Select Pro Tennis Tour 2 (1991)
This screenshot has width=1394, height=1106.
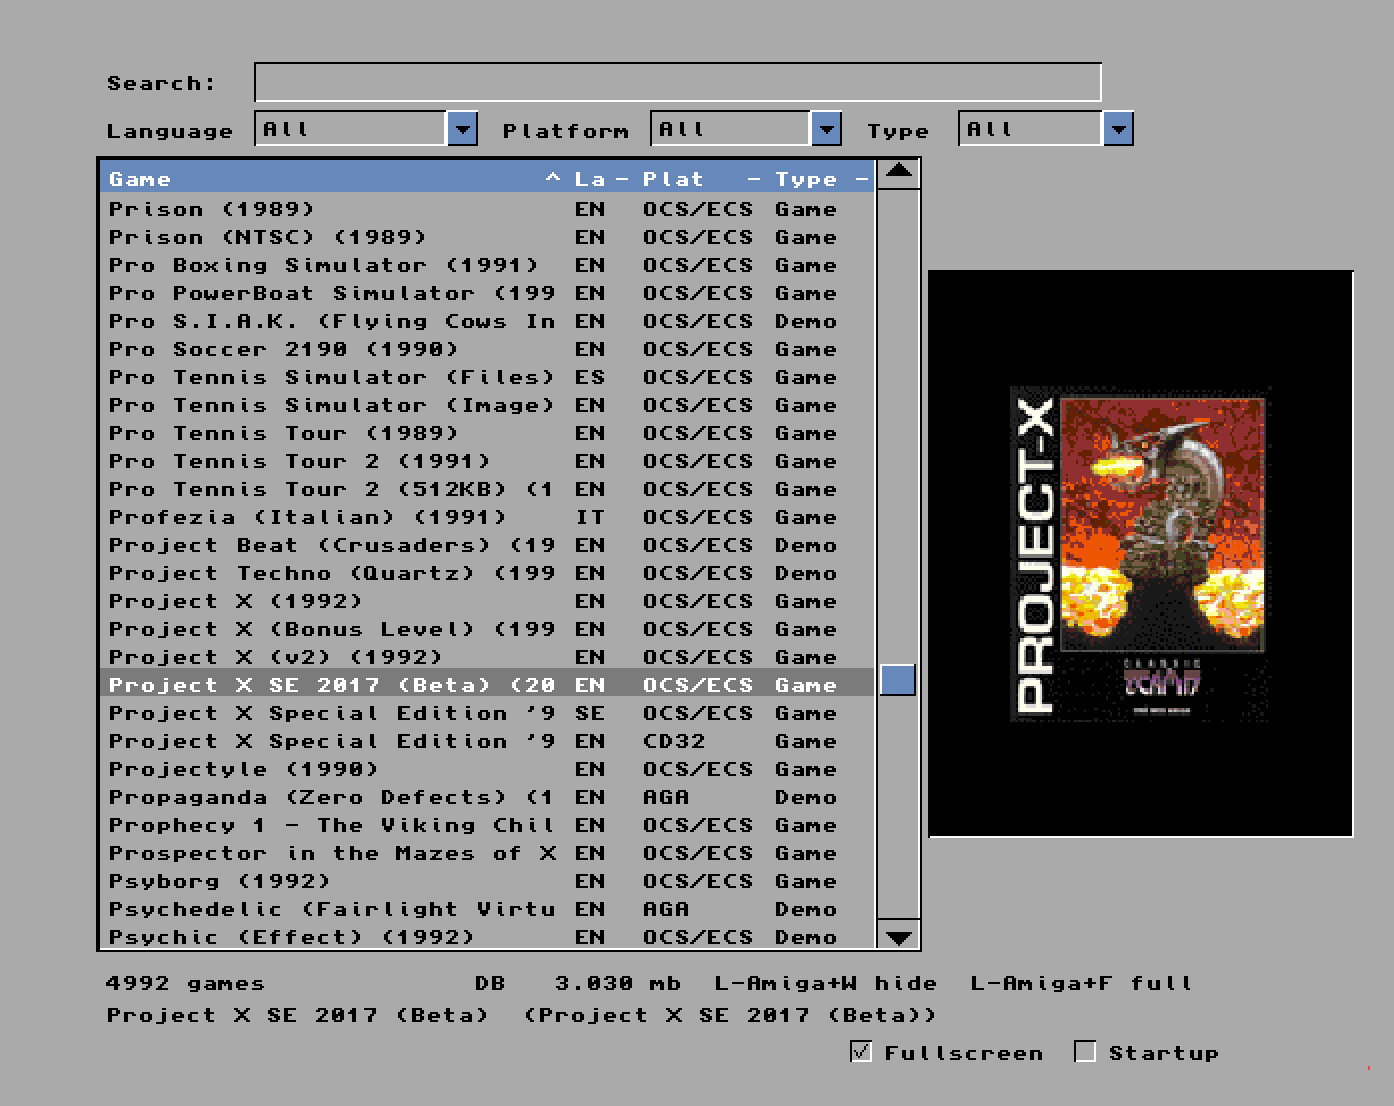487,461
